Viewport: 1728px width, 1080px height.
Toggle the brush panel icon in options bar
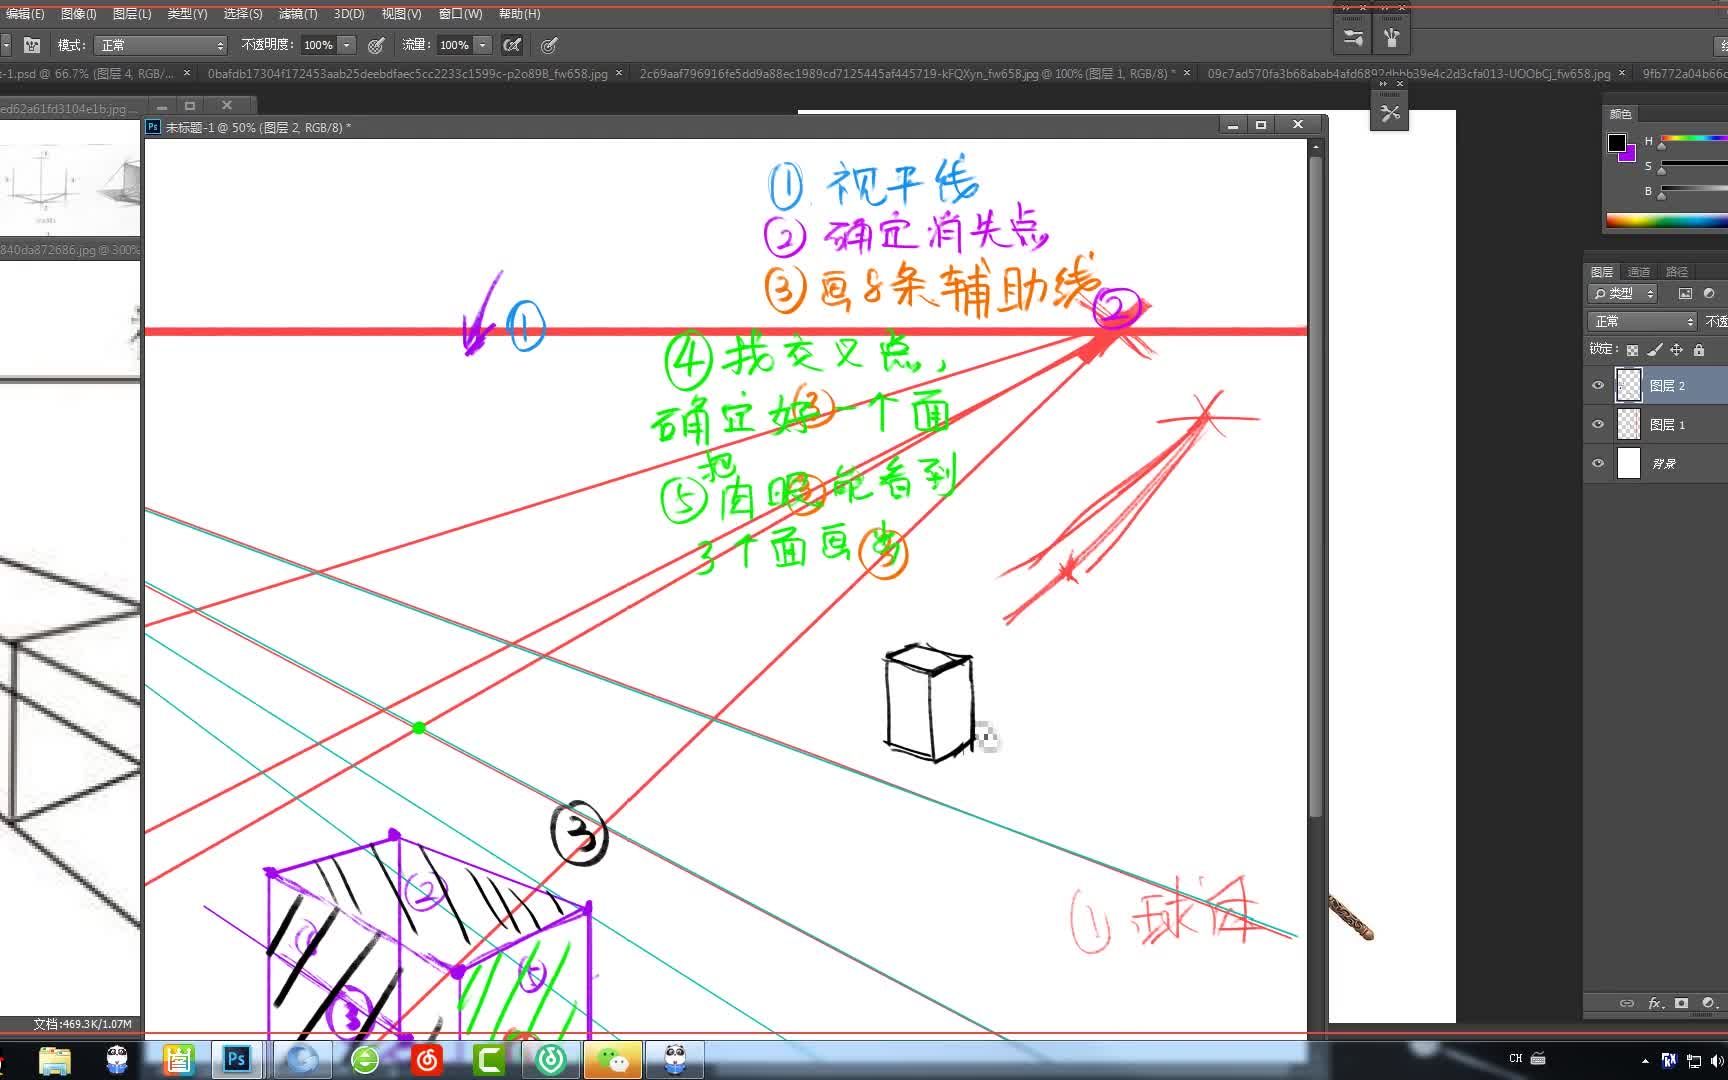point(32,45)
